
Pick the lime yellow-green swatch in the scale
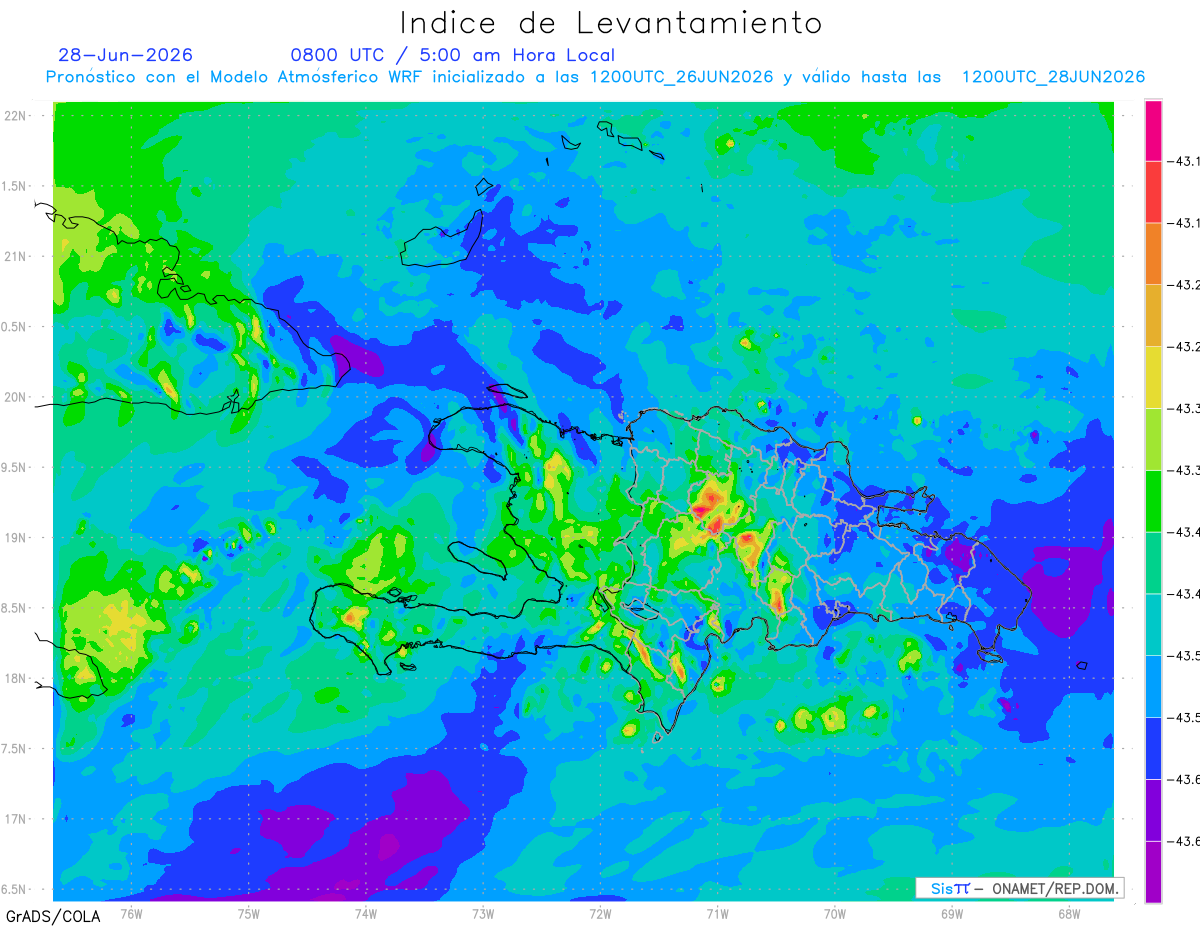[x=1153, y=439]
